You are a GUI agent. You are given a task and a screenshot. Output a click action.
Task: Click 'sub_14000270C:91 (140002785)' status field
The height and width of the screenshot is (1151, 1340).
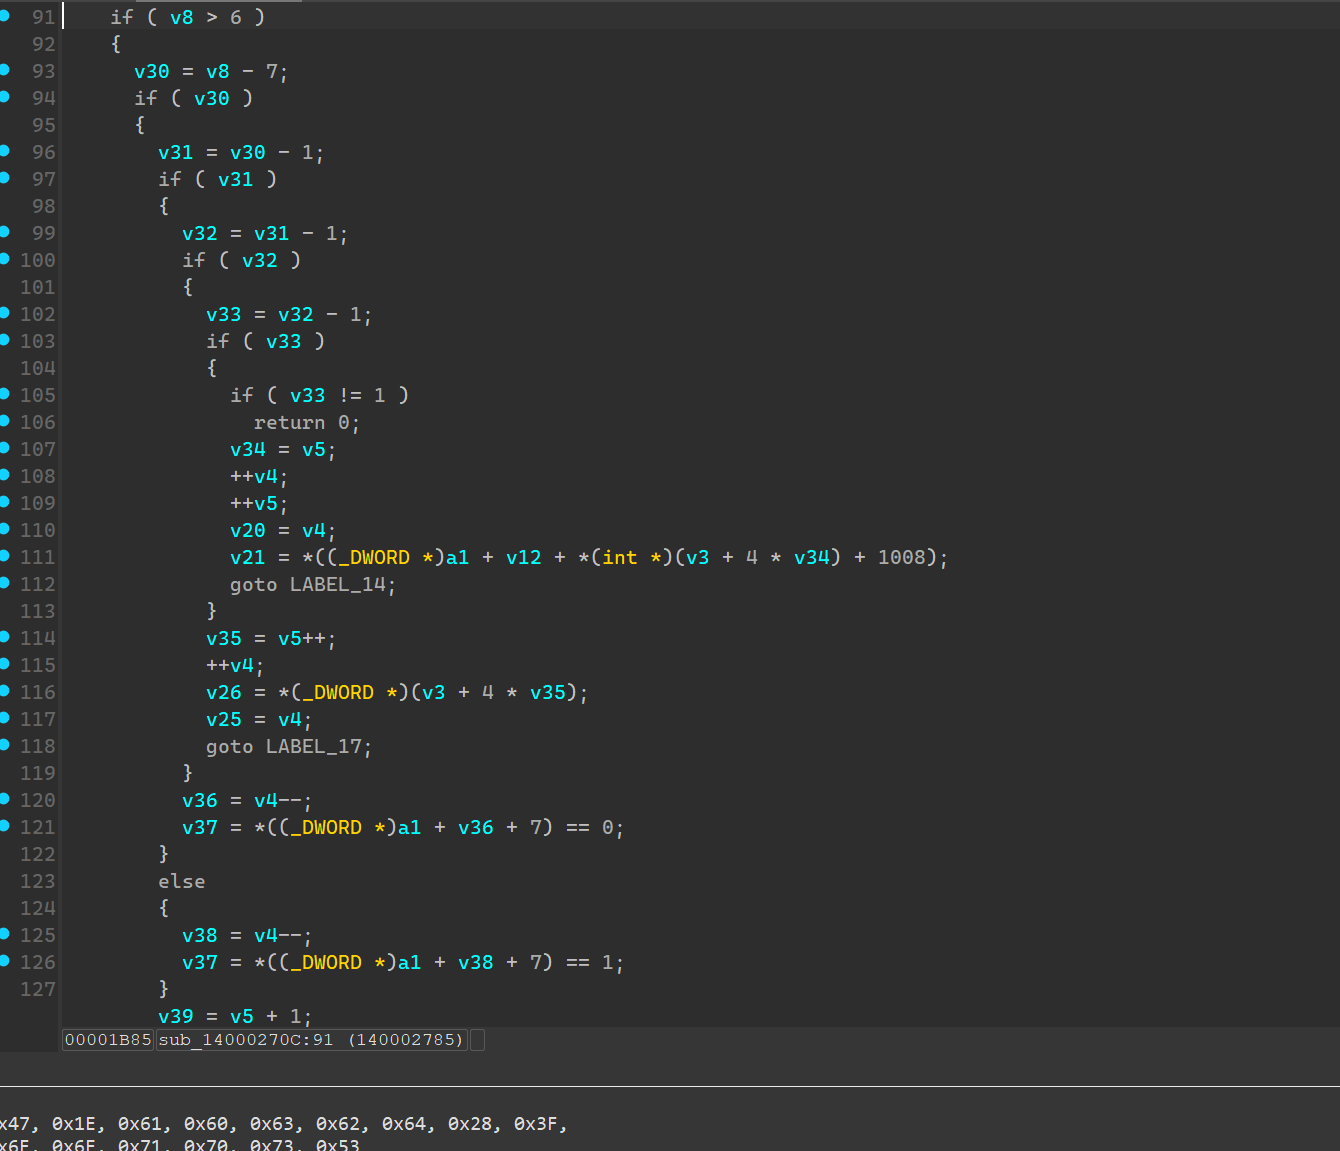[311, 1040]
